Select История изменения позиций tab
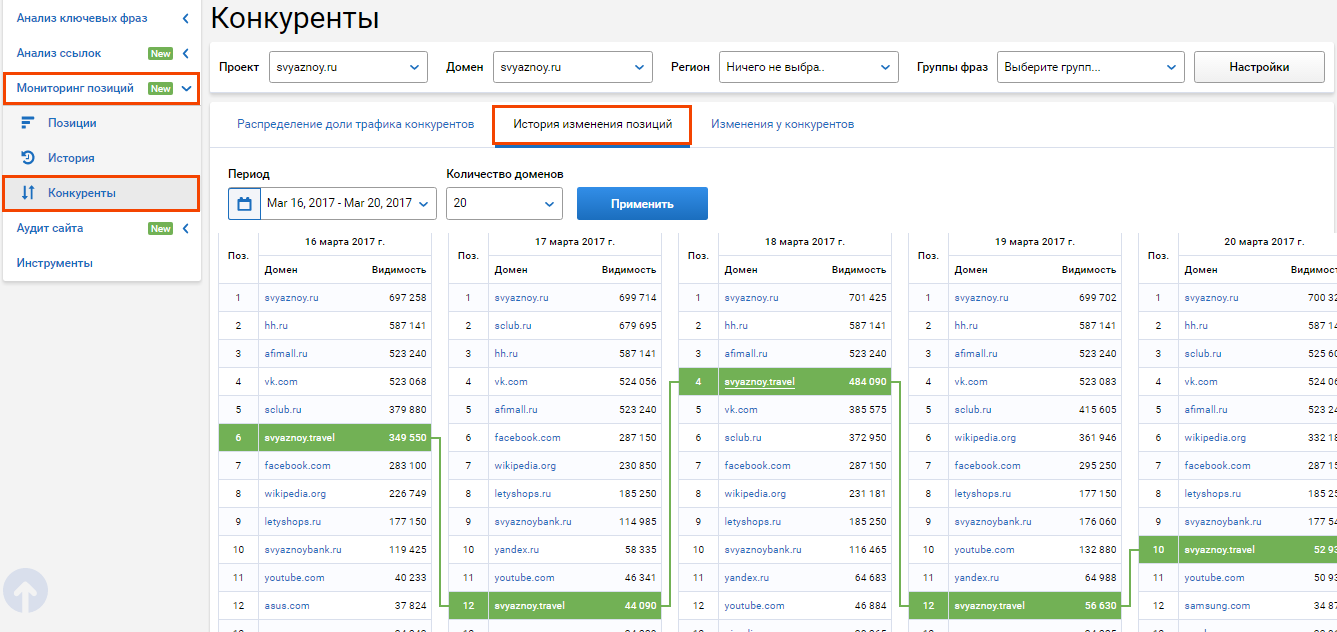This screenshot has width=1337, height=632. pos(591,125)
